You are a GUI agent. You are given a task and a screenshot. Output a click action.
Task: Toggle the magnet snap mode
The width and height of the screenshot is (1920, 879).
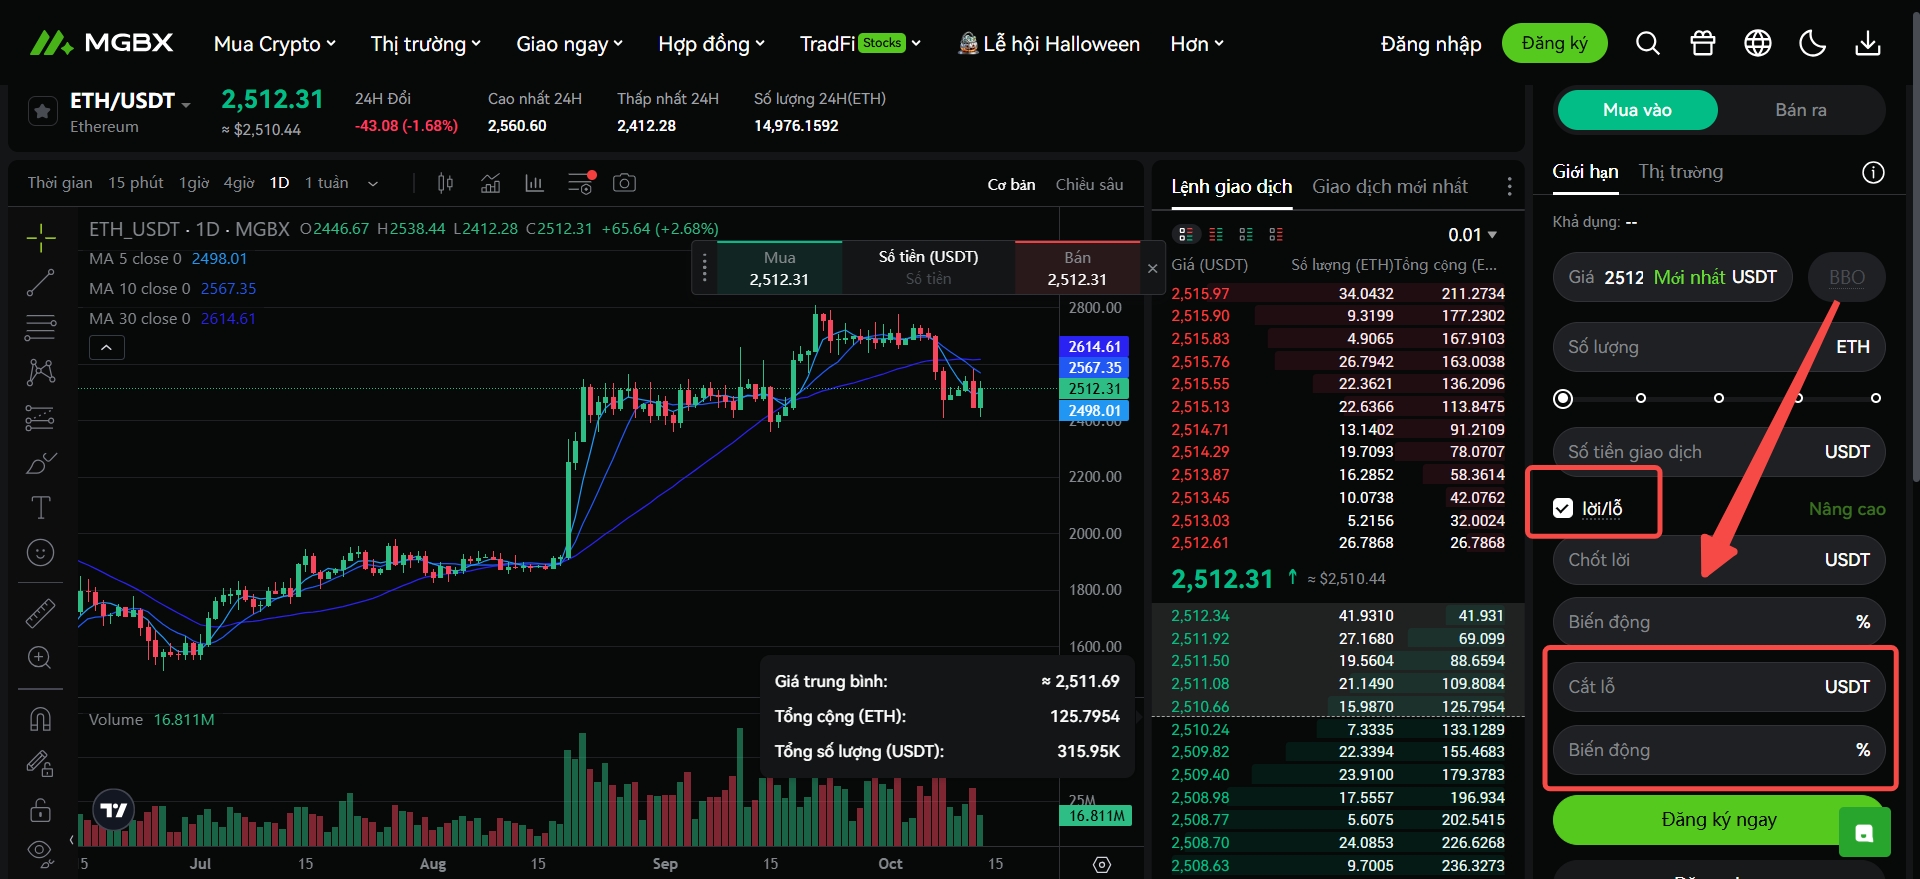tap(40, 719)
